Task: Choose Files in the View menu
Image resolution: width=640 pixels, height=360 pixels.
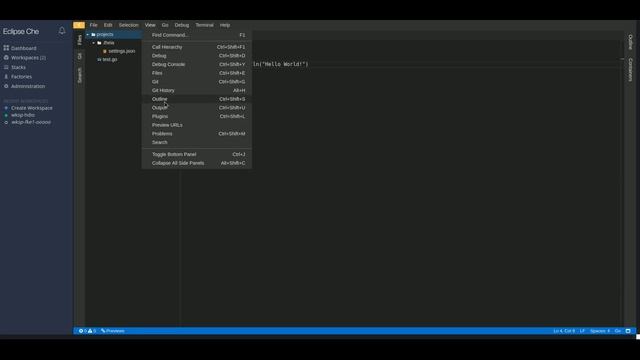Action: (197, 73)
